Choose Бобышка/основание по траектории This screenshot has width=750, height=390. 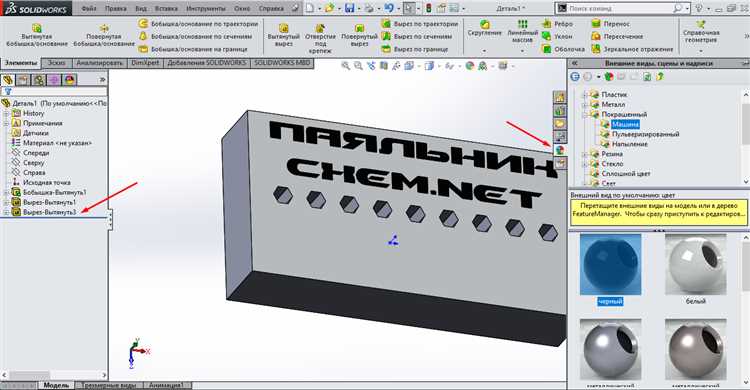[198, 23]
